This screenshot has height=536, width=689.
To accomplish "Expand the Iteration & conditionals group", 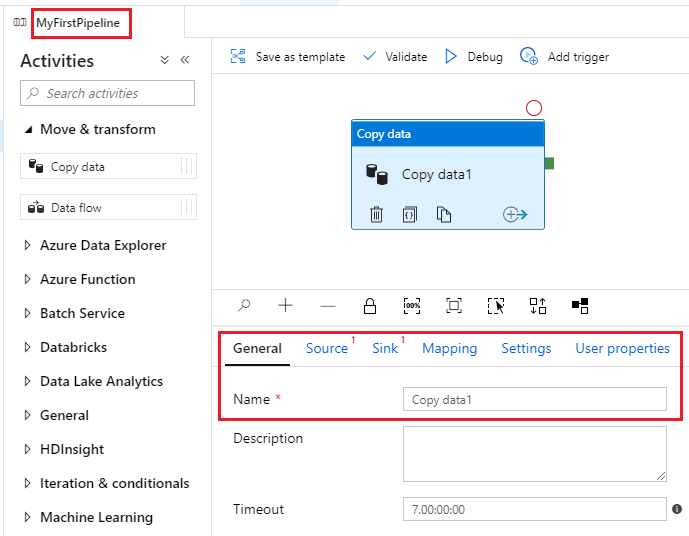I will pyautogui.click(x=28, y=484).
